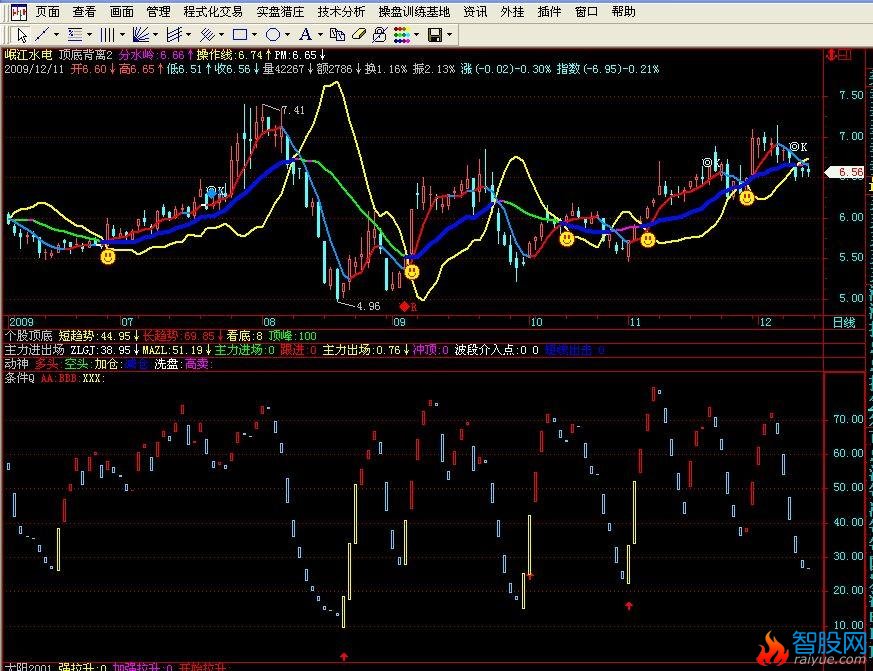Screen dimensions: 873x671
Task: Select the trend line drawing tool
Action: (42, 35)
